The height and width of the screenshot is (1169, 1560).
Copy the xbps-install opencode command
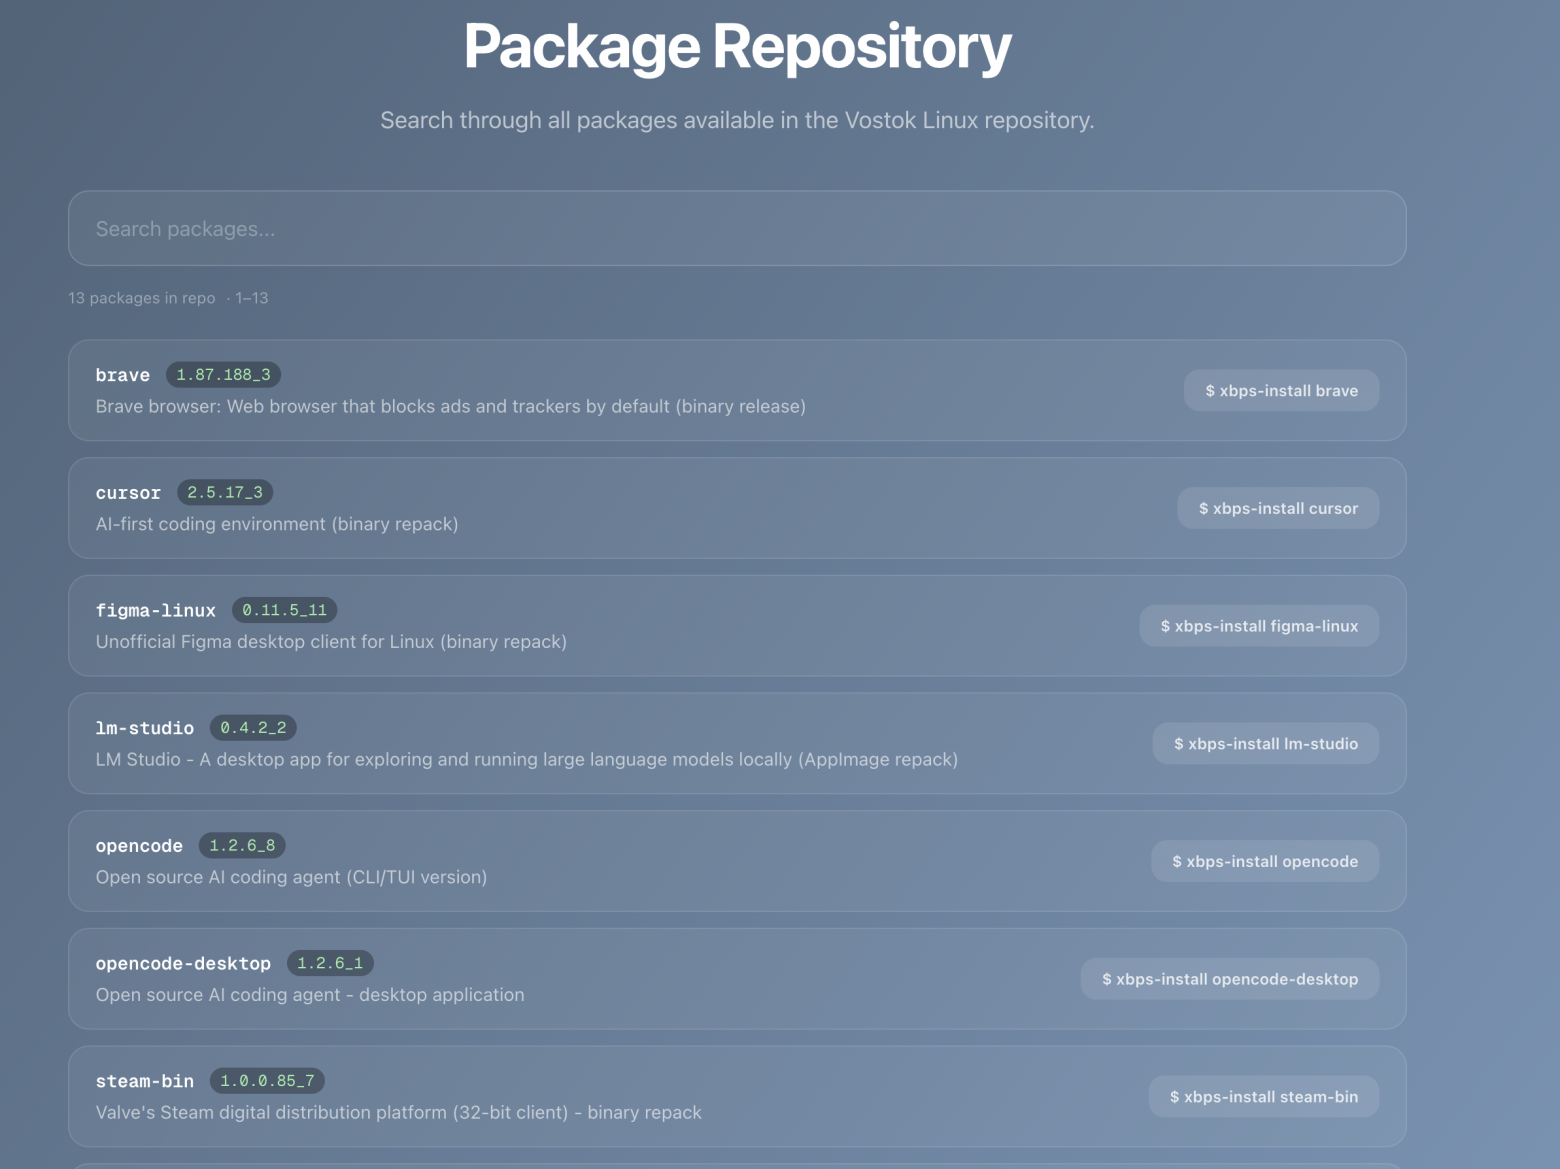click(1265, 861)
